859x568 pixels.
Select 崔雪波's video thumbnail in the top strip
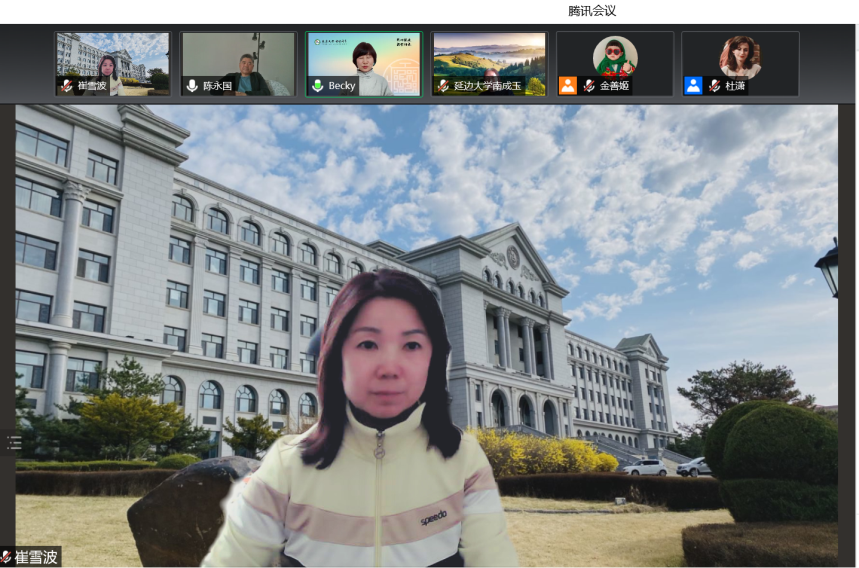(x=113, y=58)
